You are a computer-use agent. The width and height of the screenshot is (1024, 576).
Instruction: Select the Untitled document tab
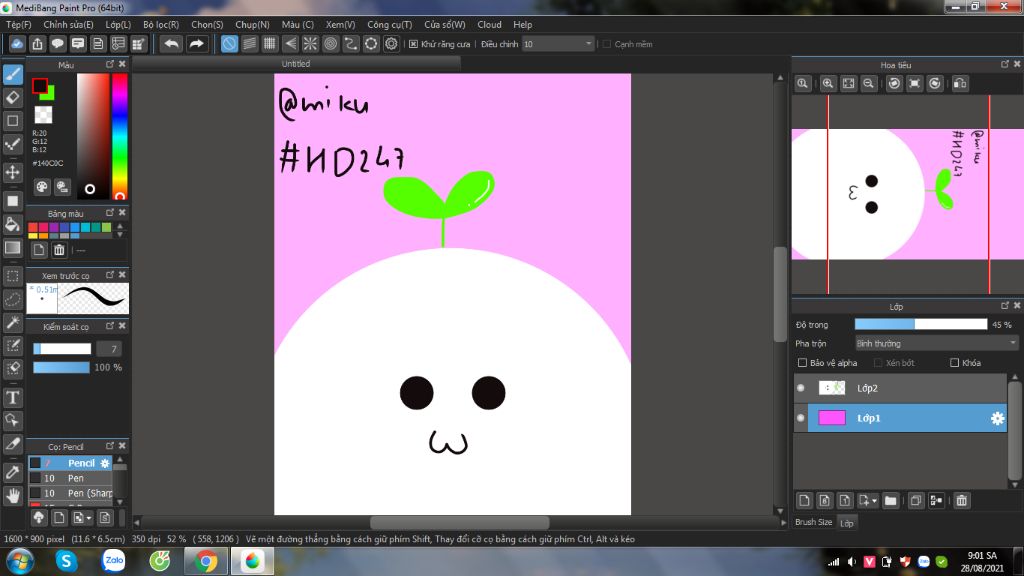click(296, 64)
